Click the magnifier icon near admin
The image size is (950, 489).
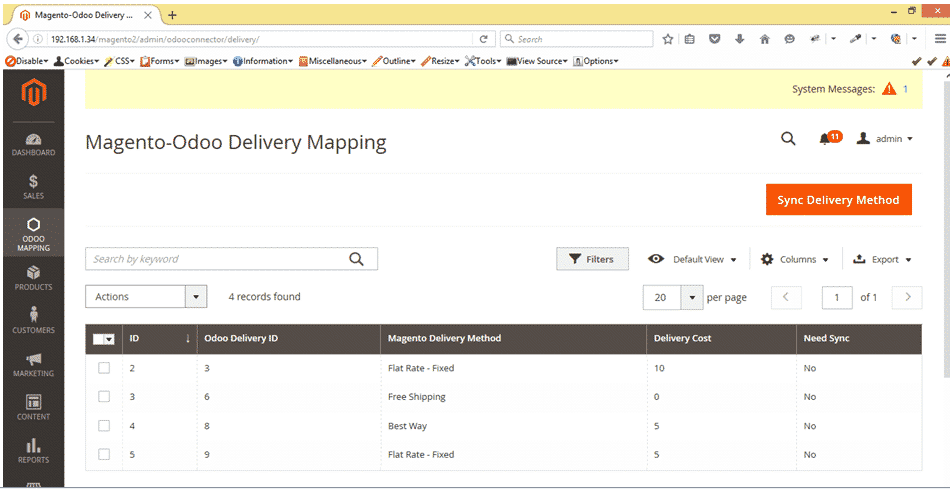[788, 139]
